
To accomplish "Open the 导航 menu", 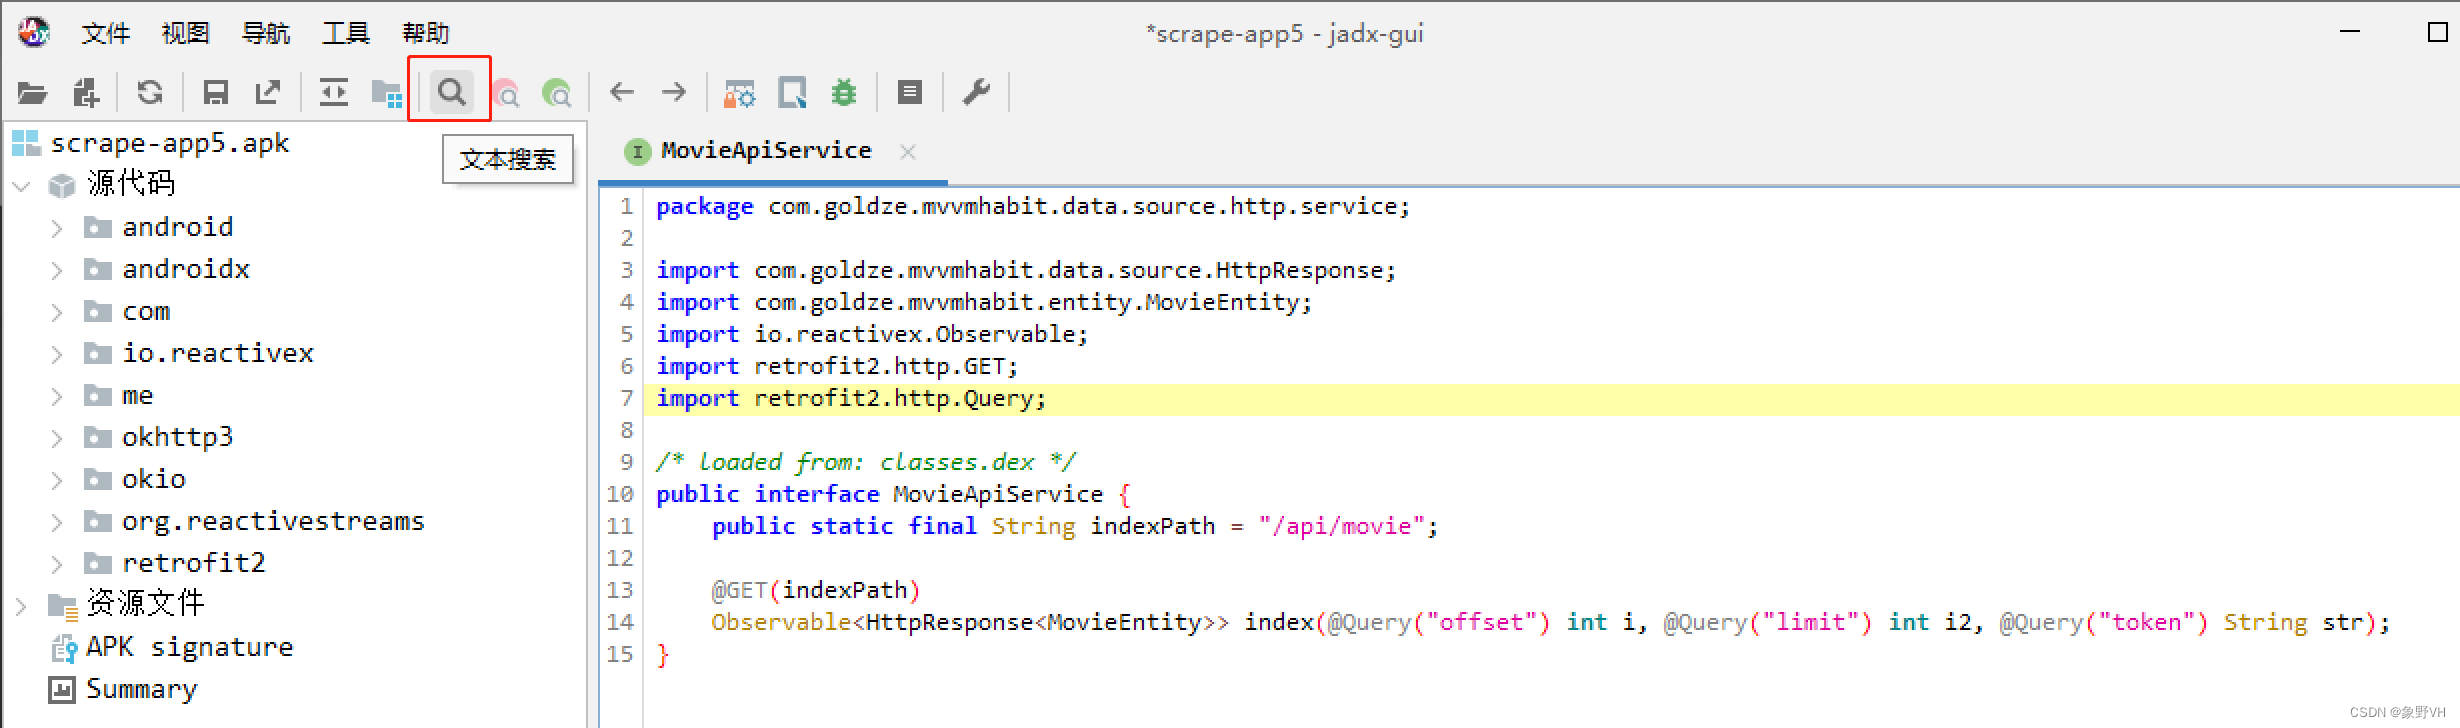I will pos(265,33).
